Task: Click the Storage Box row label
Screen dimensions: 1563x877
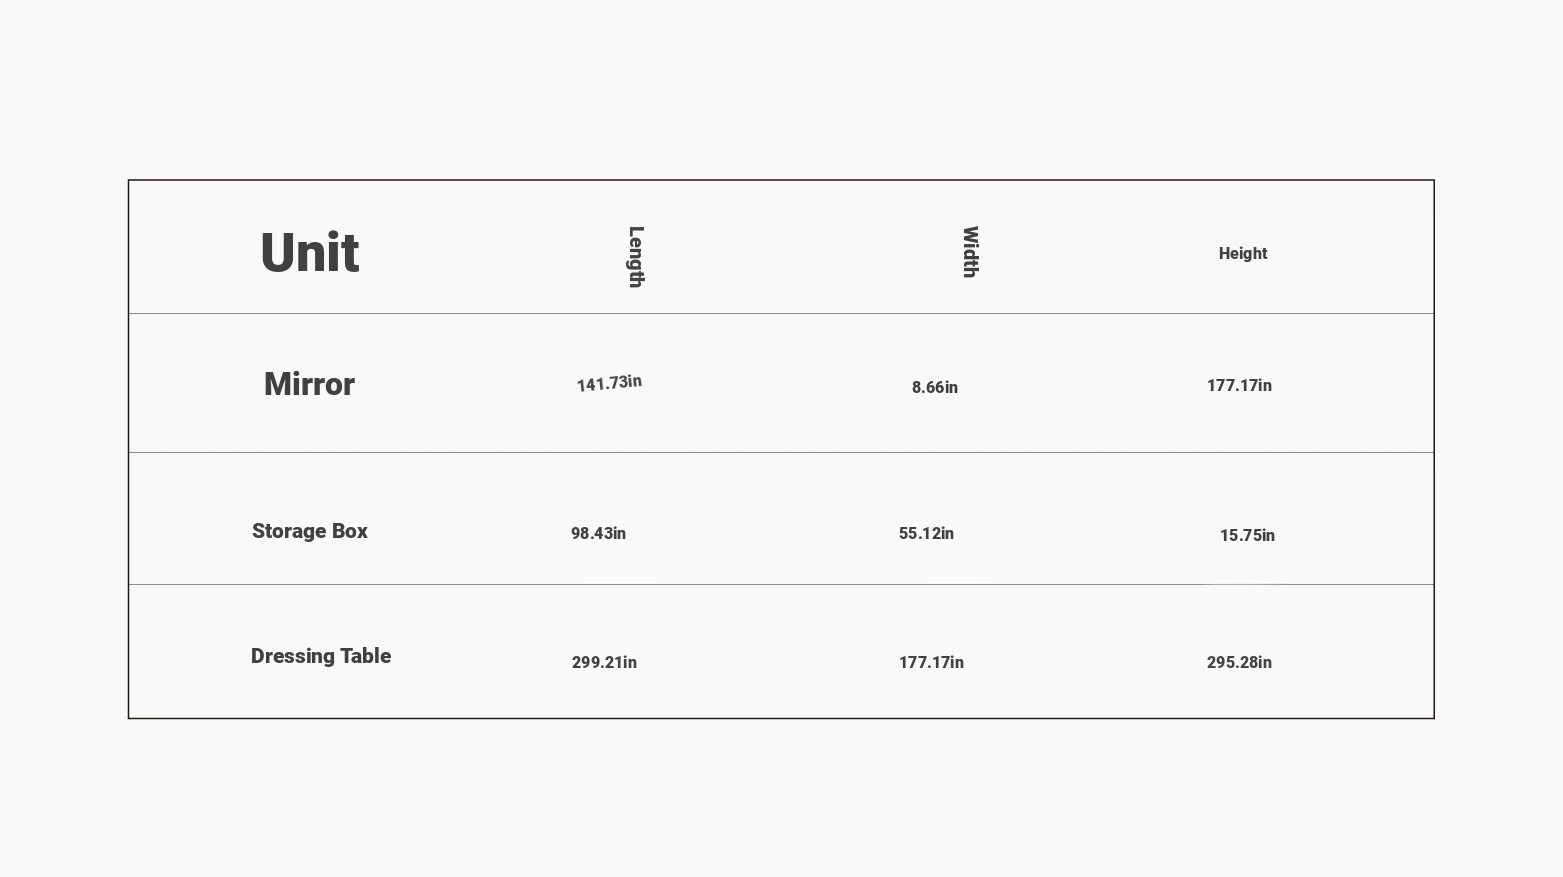Action: (310, 531)
